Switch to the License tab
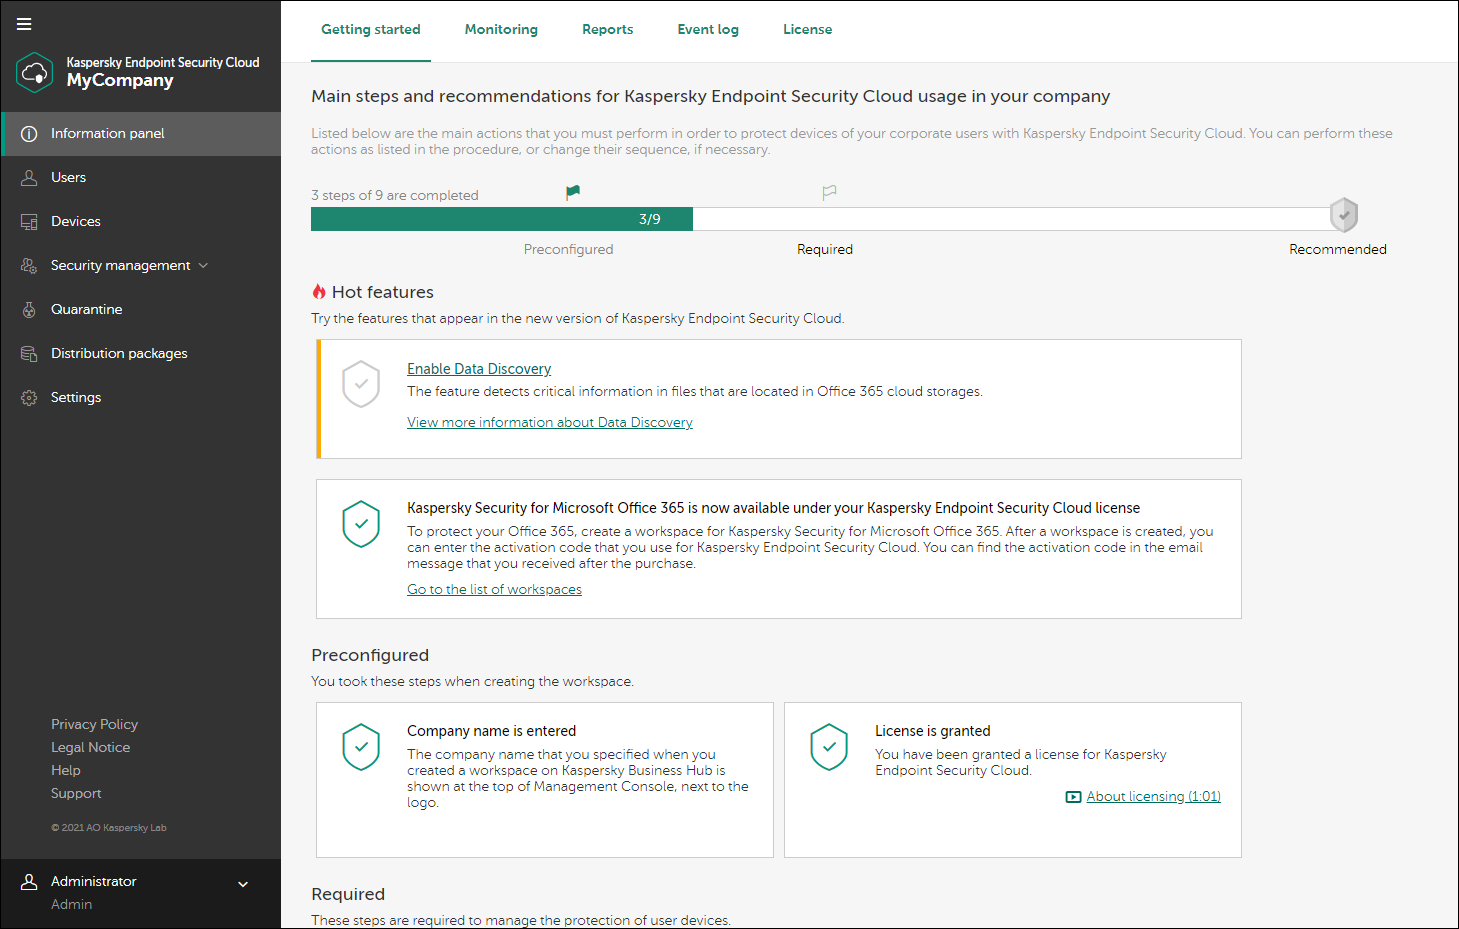The width and height of the screenshot is (1459, 929). coord(807,29)
